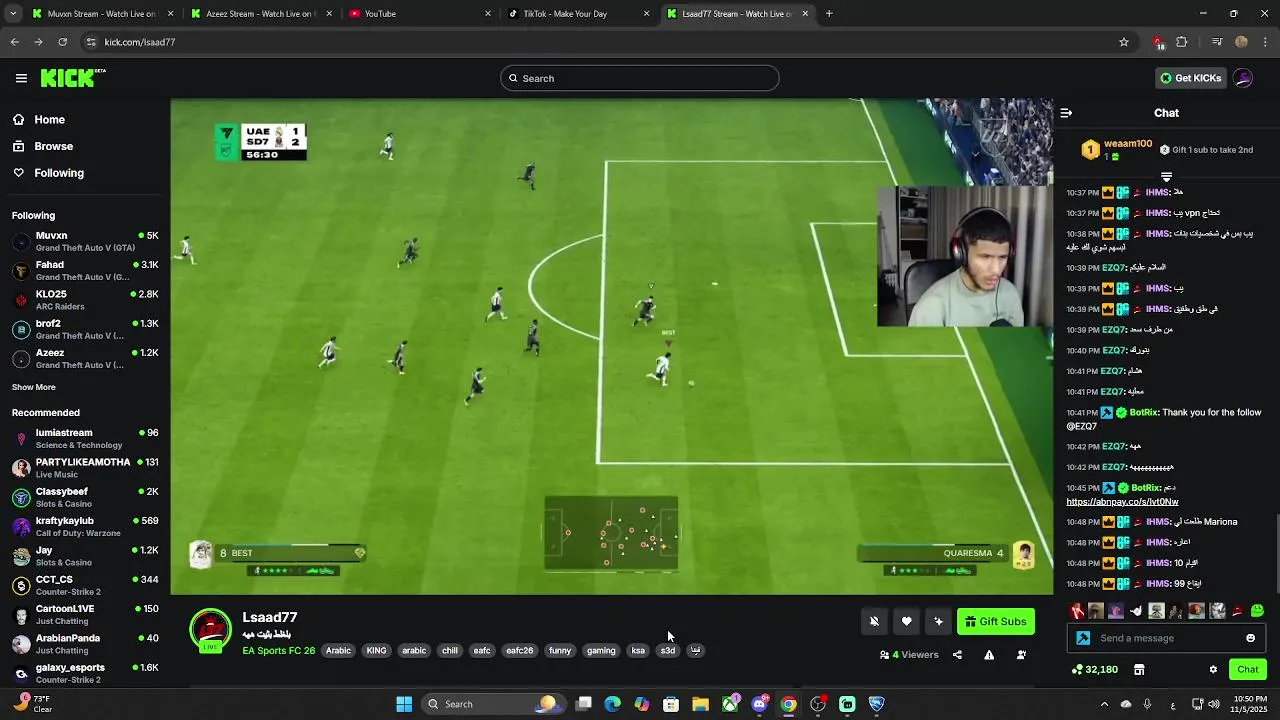Screen dimensions: 1280x720
Task: Open Windows Start menu
Action: pos(404,704)
